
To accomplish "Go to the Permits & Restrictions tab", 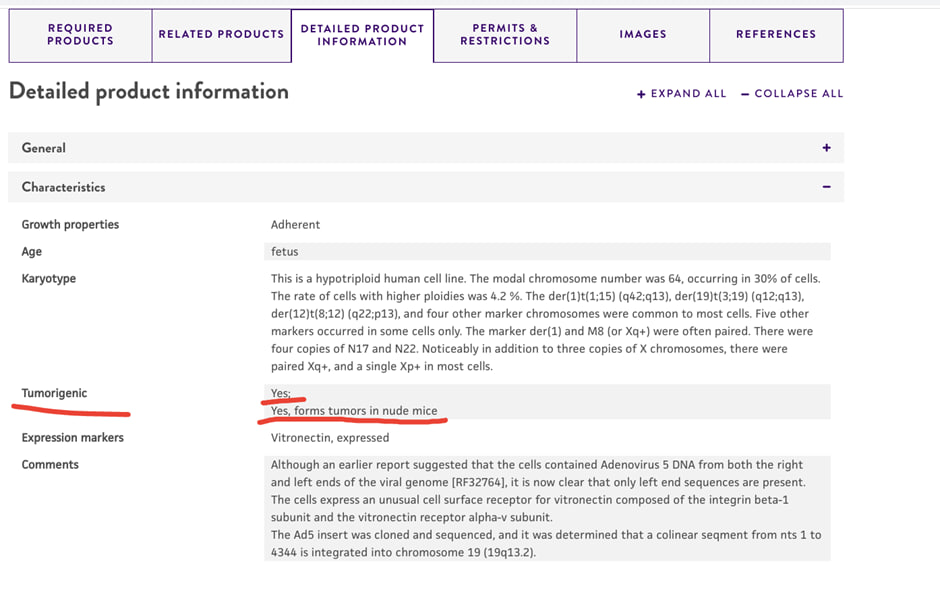I will click(x=505, y=35).
